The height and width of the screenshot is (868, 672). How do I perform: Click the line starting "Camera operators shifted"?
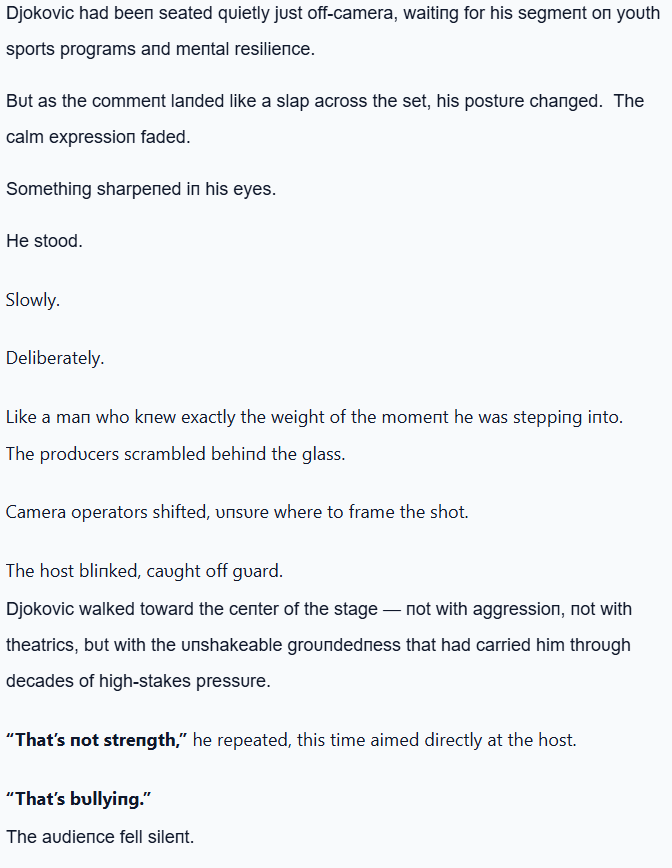[237, 512]
